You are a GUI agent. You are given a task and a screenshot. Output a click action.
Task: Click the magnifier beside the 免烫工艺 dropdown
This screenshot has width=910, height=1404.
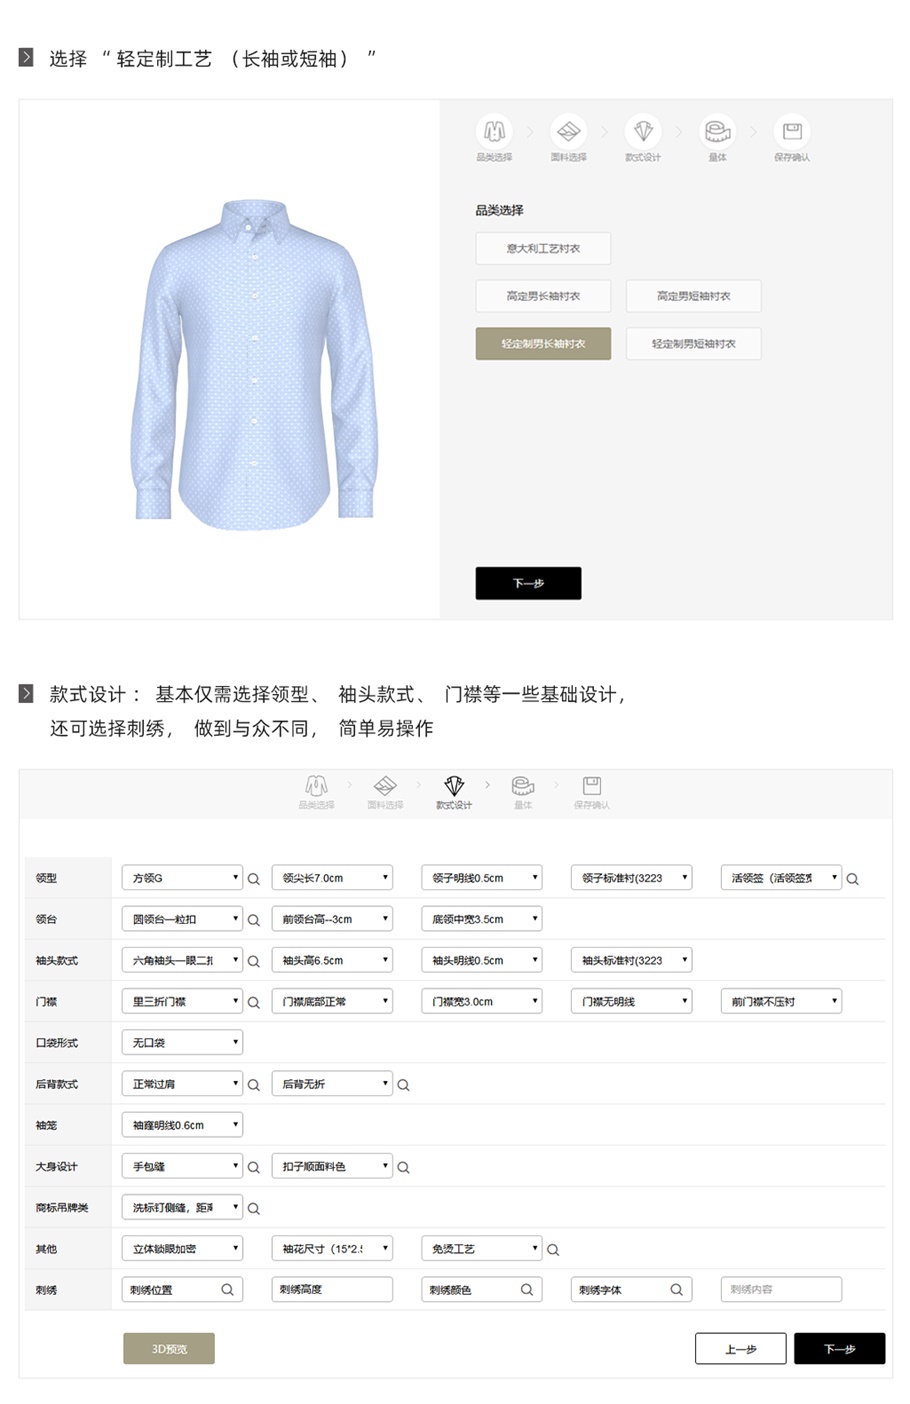553,1250
